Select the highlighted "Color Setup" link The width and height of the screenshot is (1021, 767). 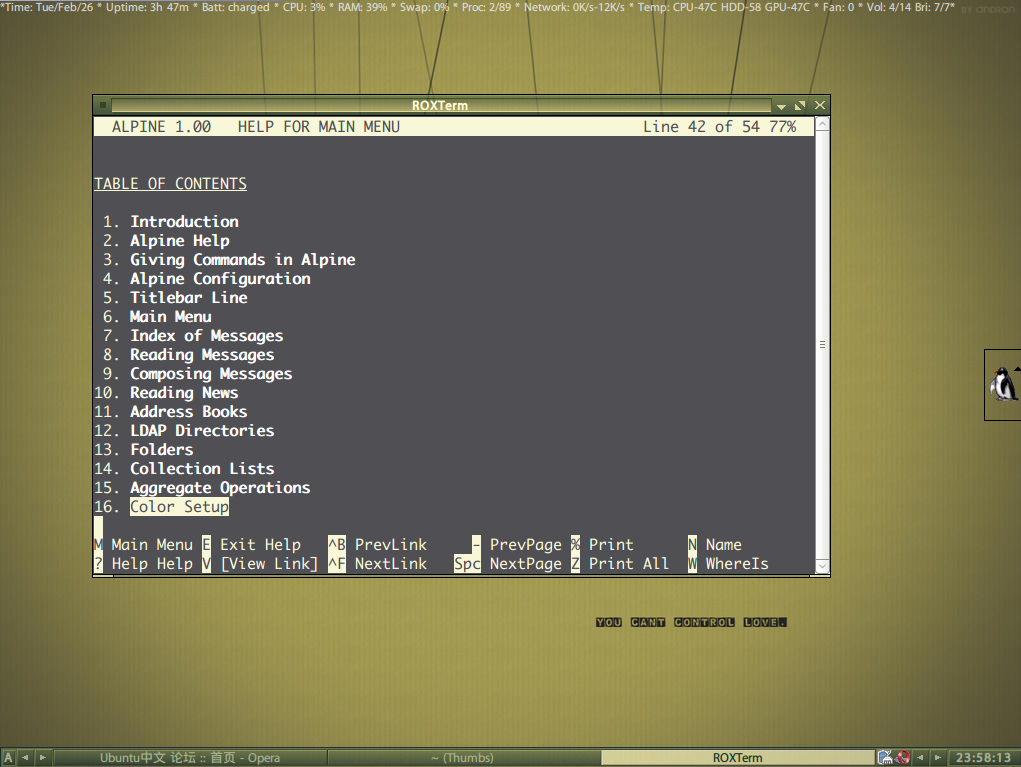(180, 507)
